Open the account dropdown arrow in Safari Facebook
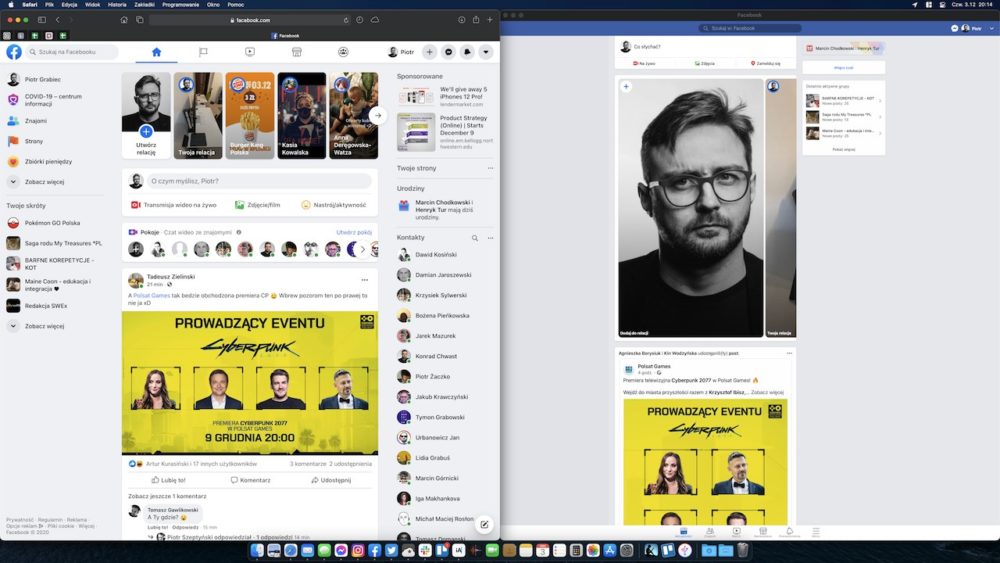This screenshot has width=1000, height=563. click(486, 52)
